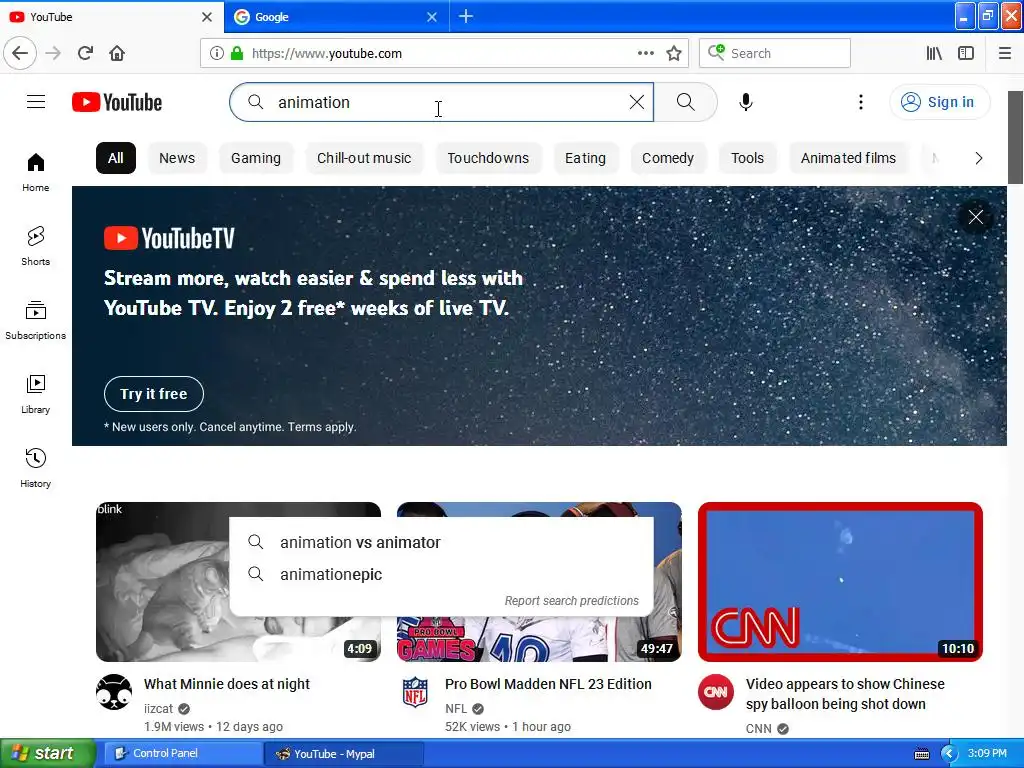Select the All filter chip

pos(116,158)
